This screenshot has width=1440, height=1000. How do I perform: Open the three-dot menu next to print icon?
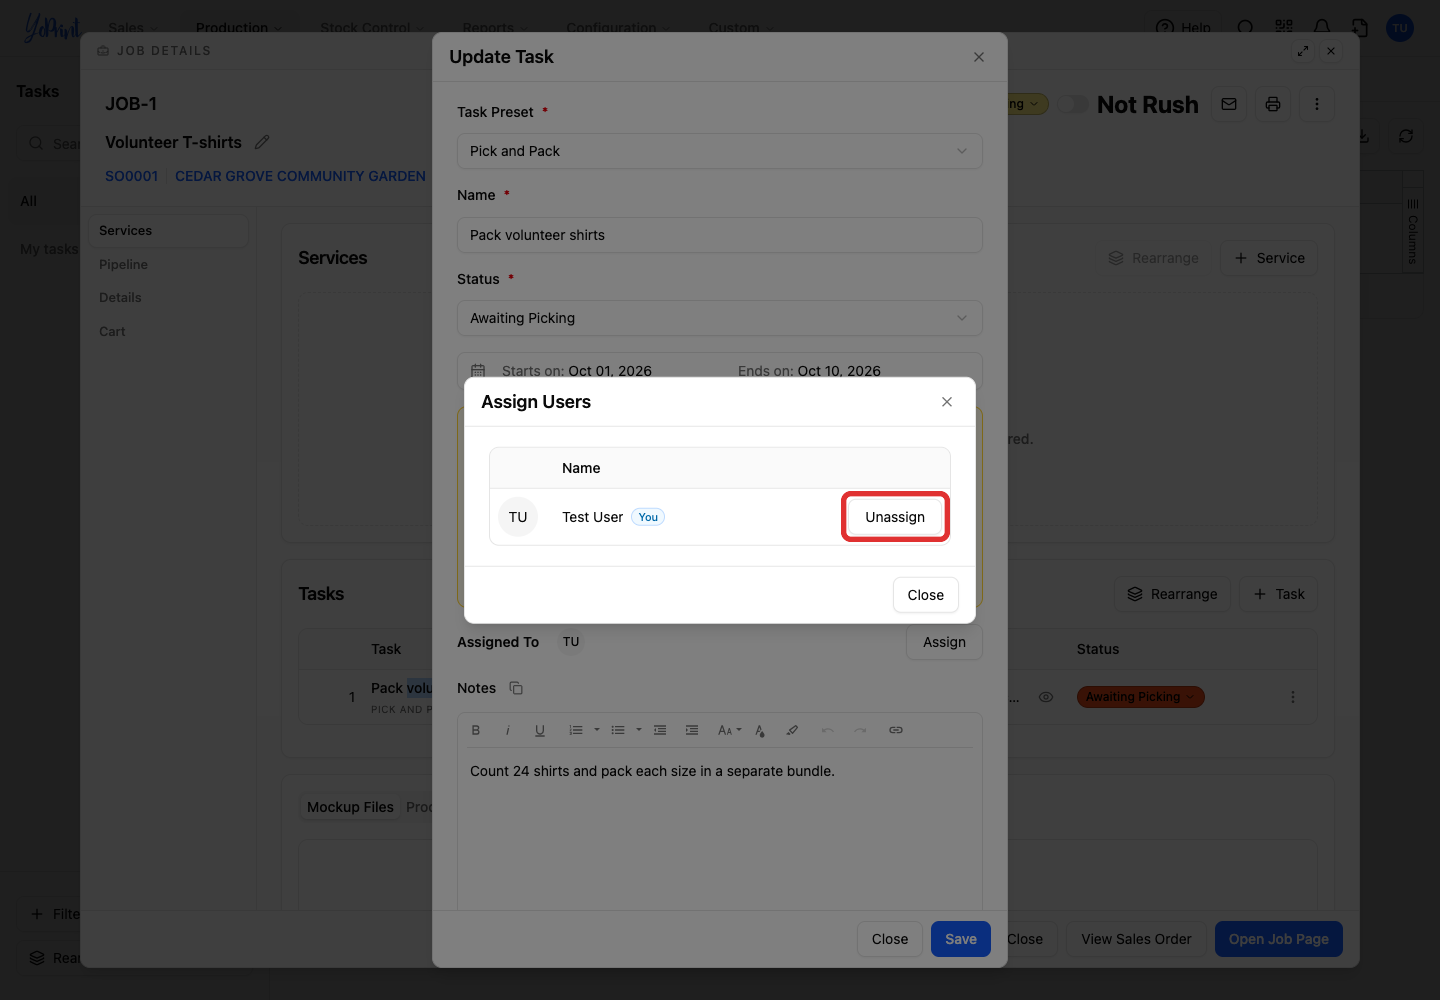pyautogui.click(x=1317, y=104)
